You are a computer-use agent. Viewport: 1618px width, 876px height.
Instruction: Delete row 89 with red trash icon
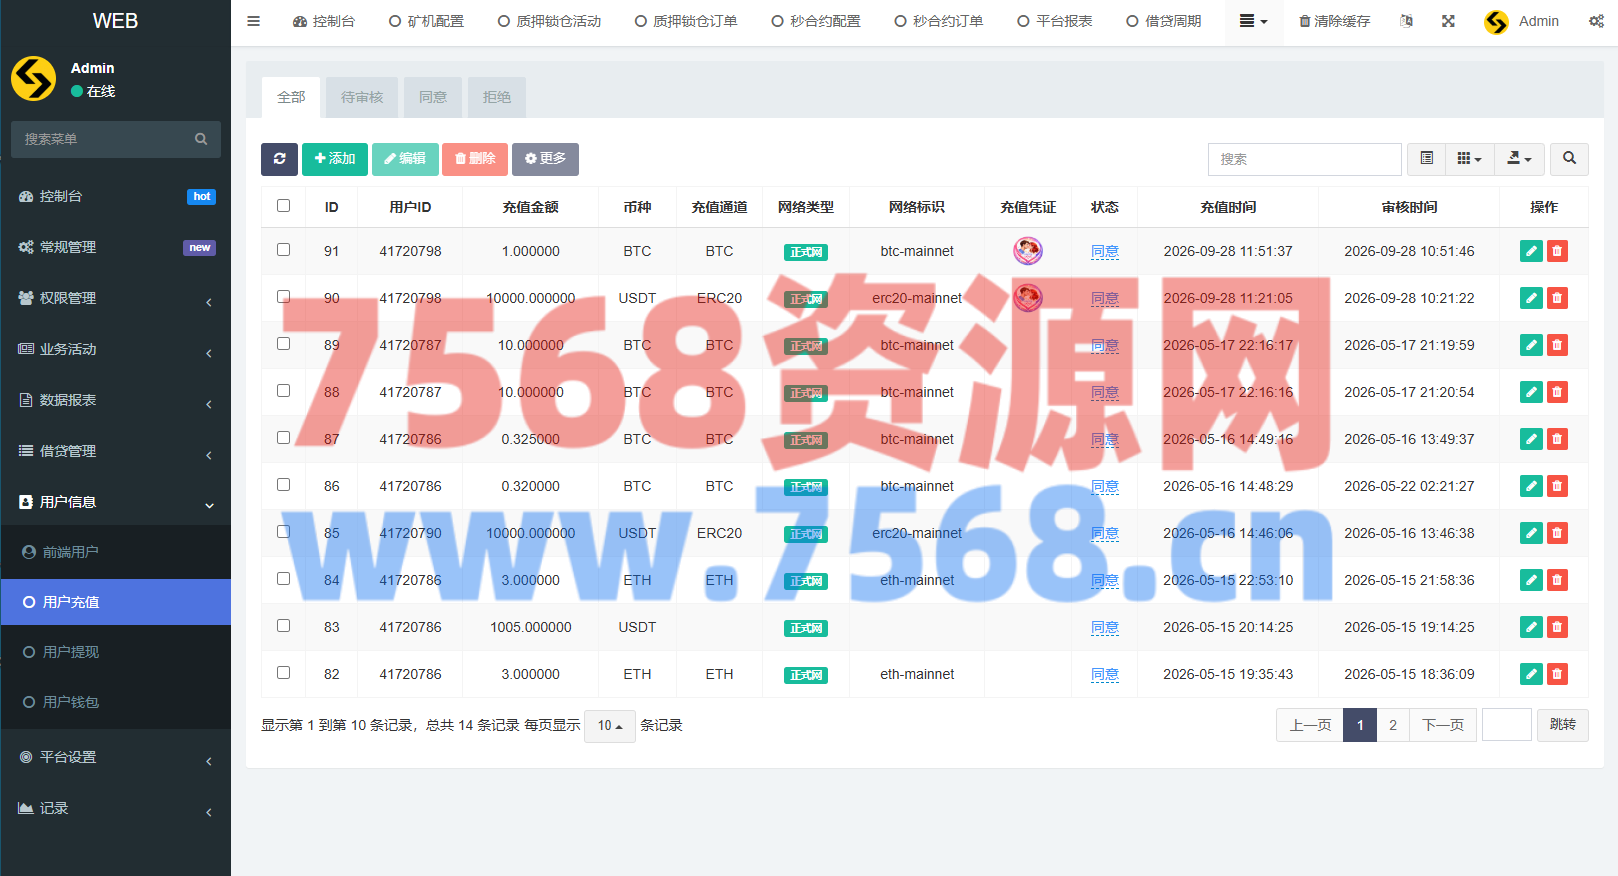(x=1557, y=345)
